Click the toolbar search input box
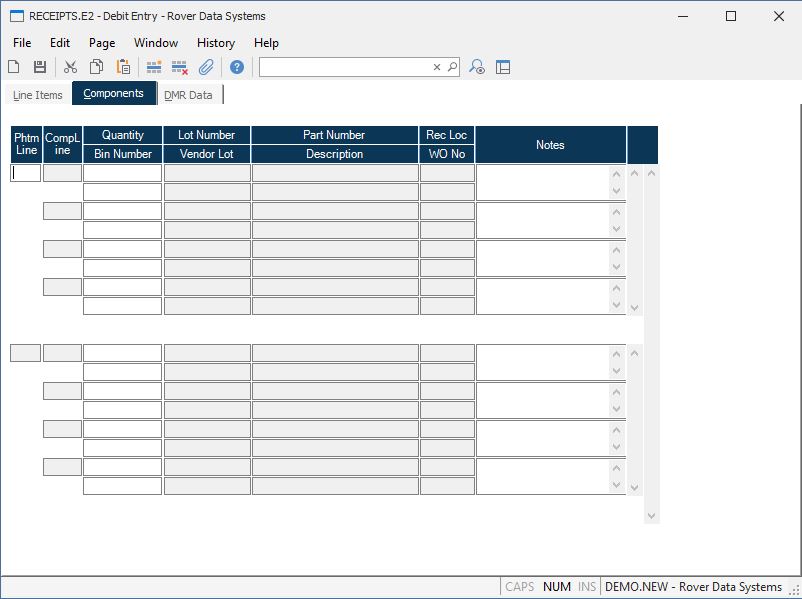802x599 pixels. (x=345, y=67)
